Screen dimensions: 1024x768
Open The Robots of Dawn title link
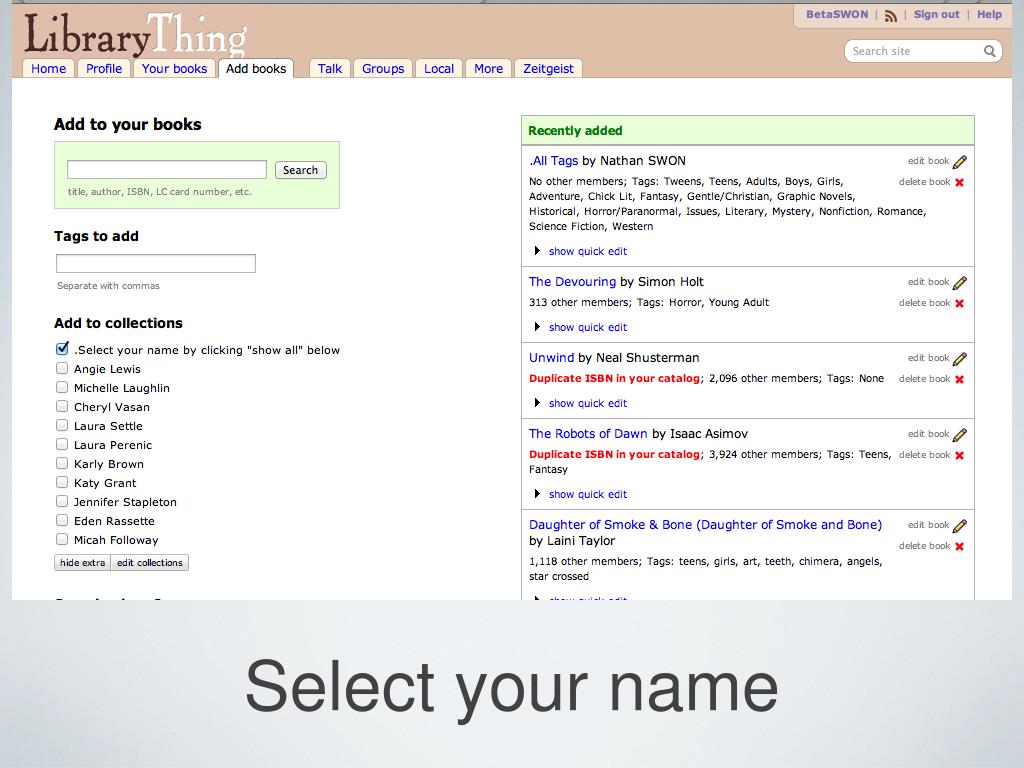[588, 434]
